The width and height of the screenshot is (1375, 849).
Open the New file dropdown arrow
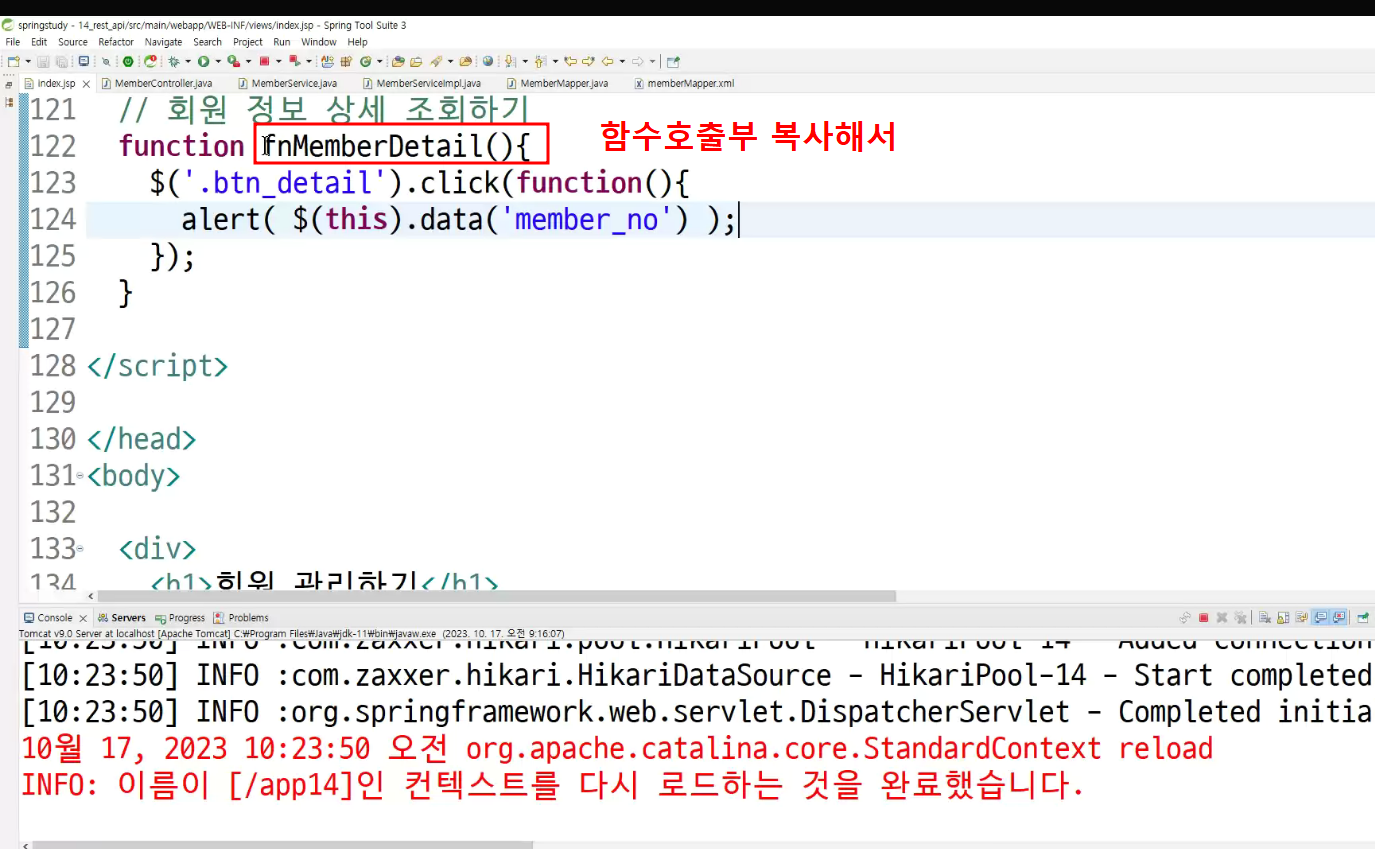click(27, 61)
